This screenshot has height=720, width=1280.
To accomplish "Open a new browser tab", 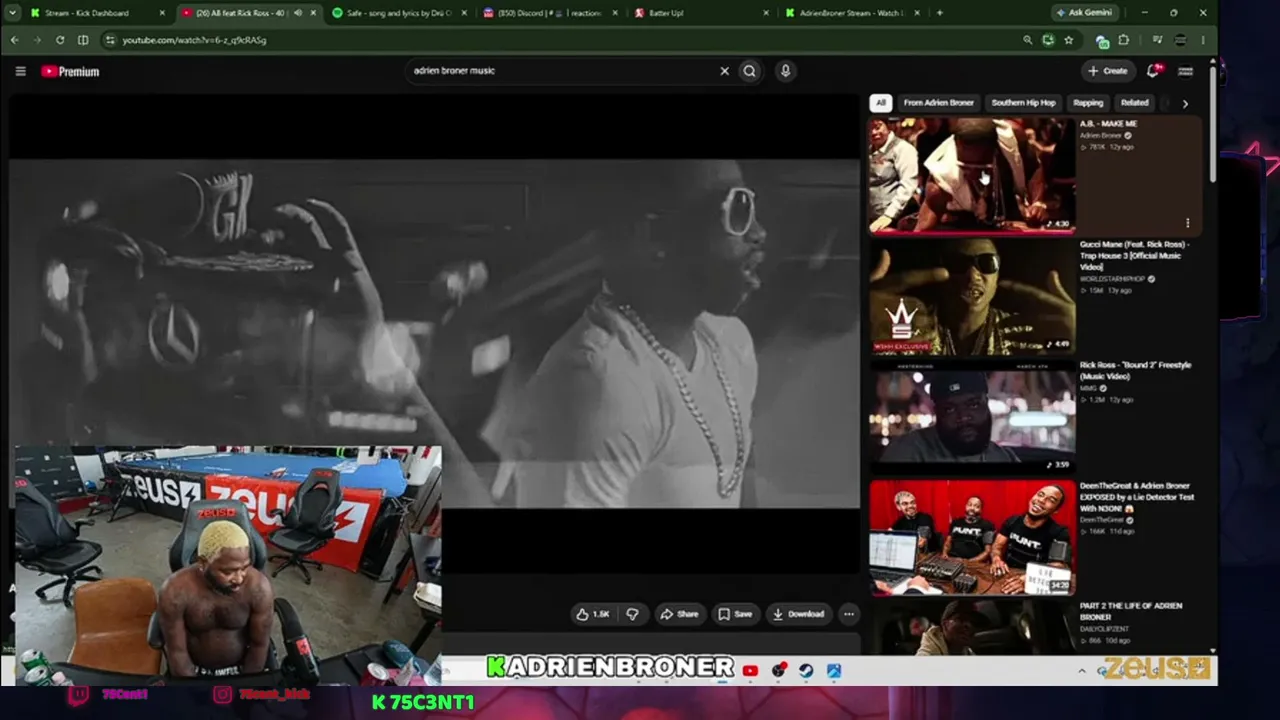I will (x=939, y=13).
